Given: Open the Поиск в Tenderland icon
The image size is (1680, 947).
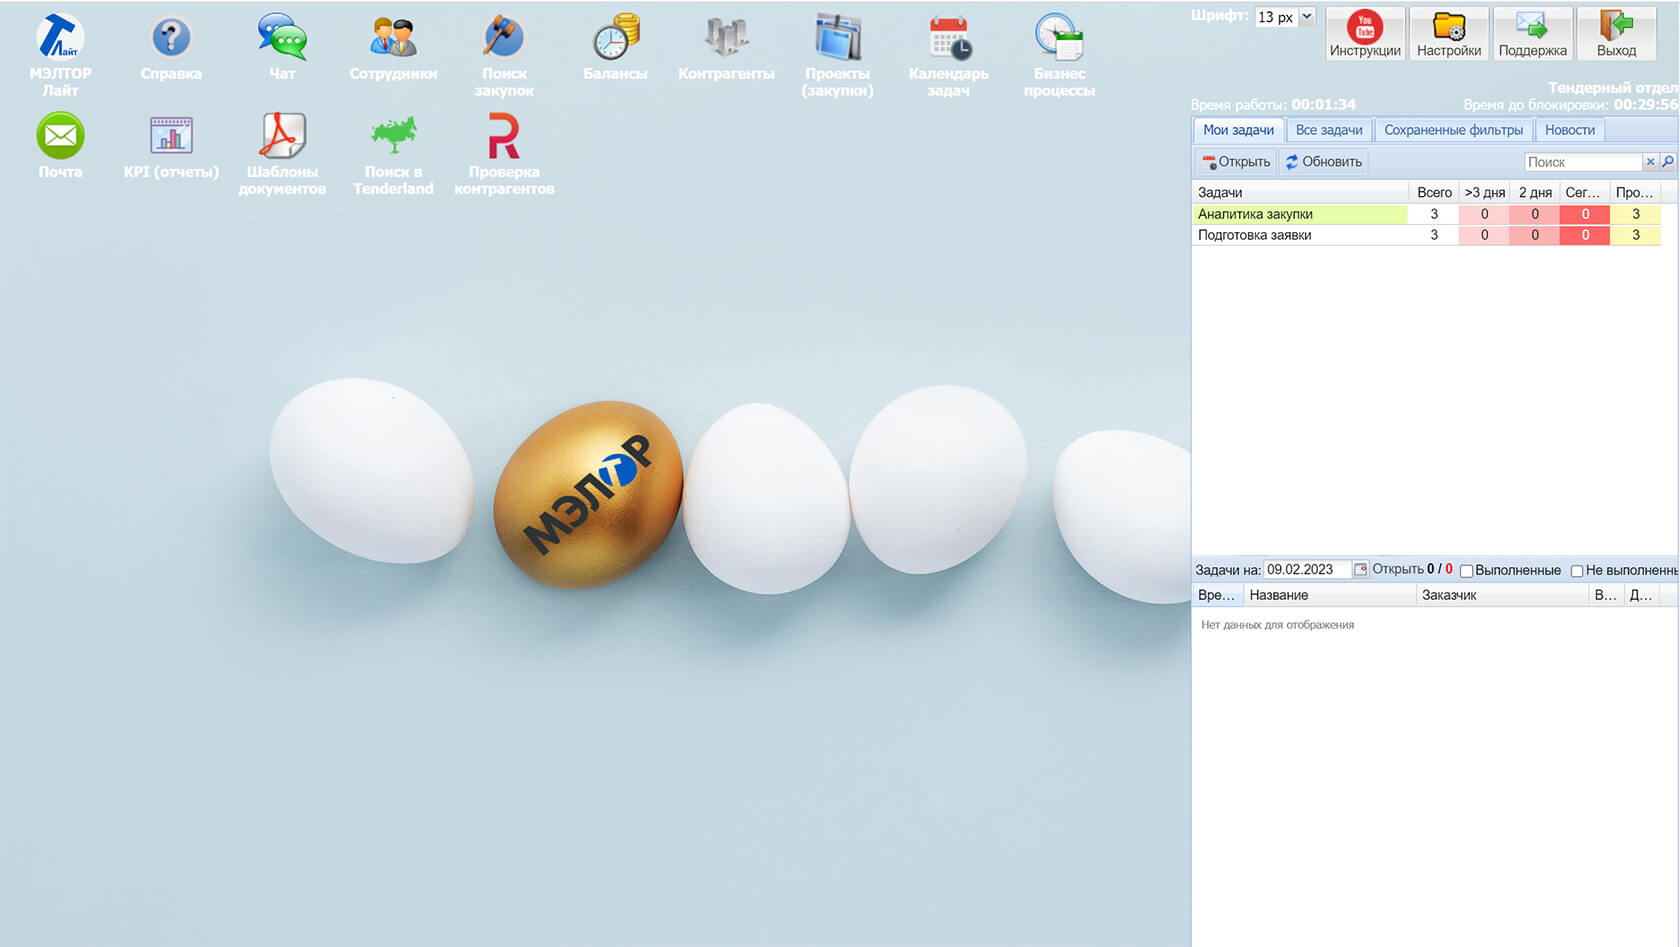Looking at the screenshot, I should [393, 154].
